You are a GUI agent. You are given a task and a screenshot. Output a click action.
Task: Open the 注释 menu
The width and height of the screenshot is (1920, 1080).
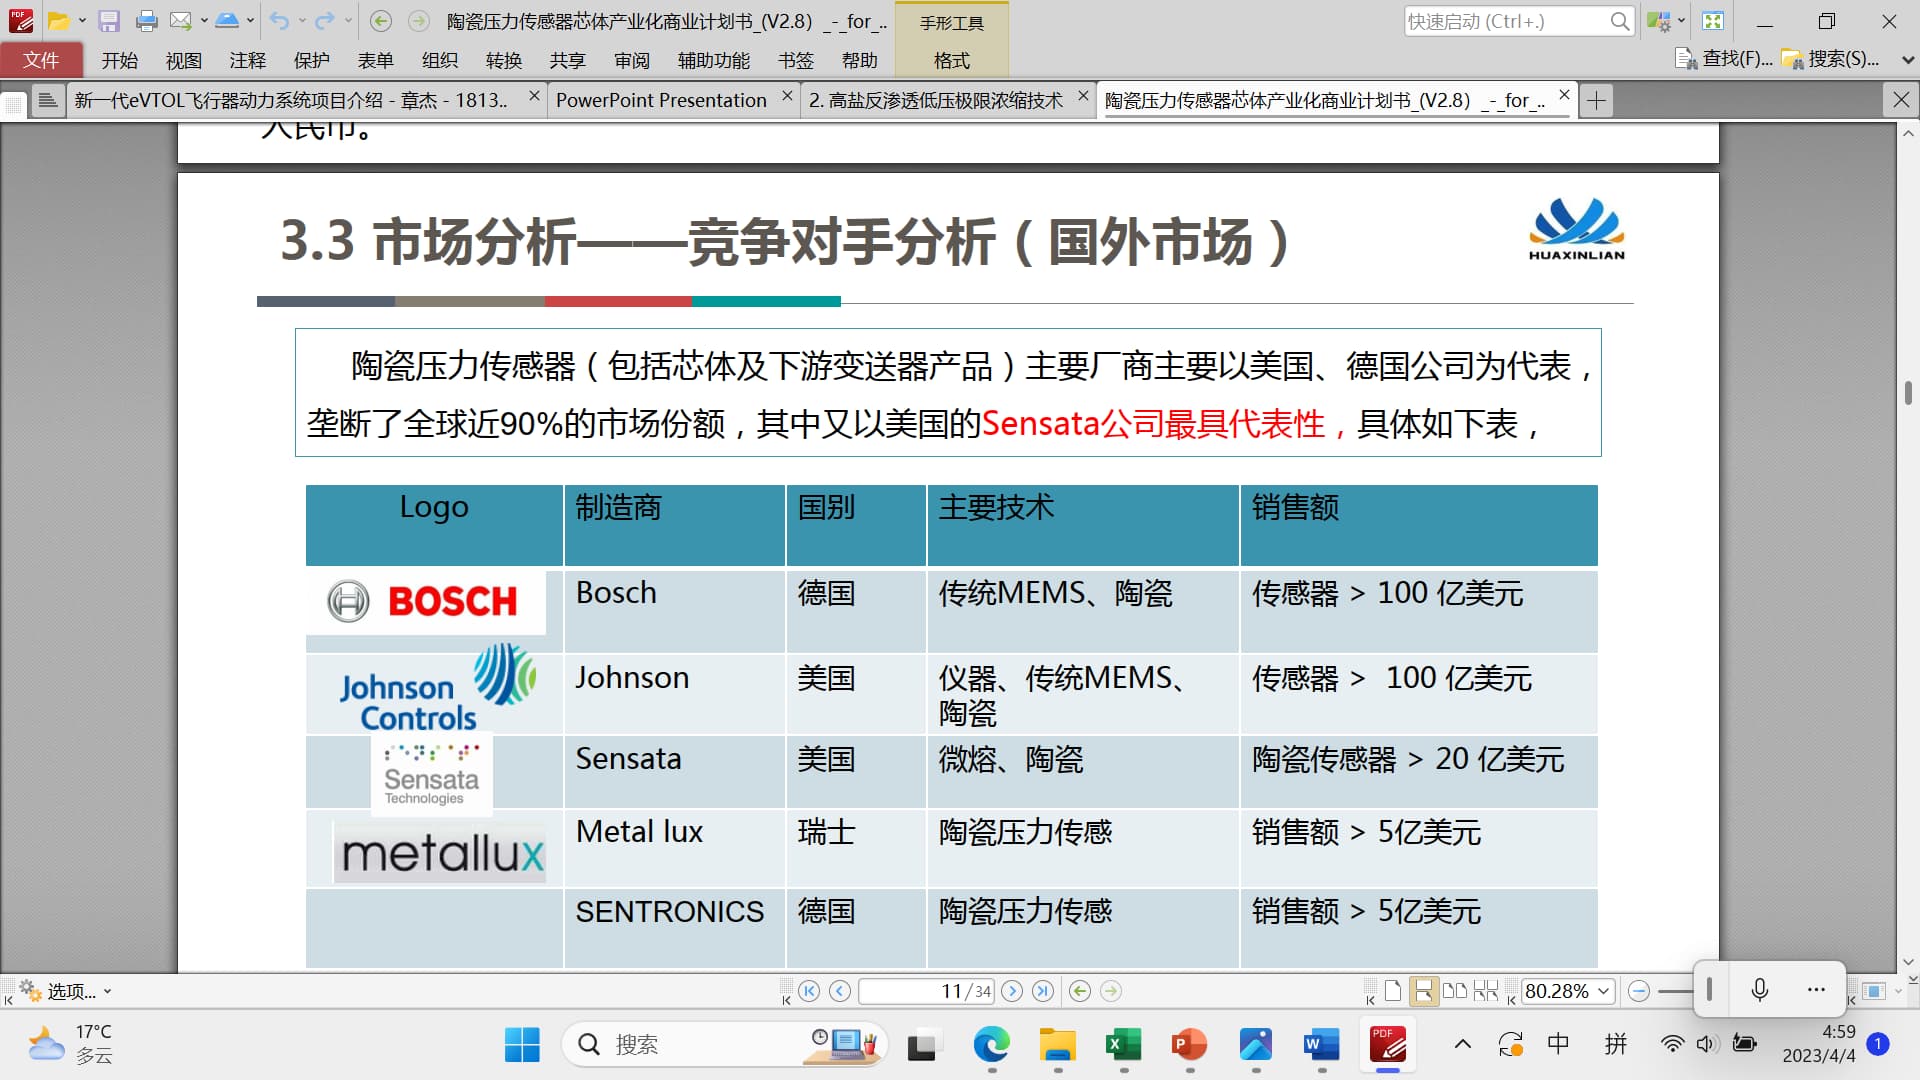pyautogui.click(x=247, y=60)
